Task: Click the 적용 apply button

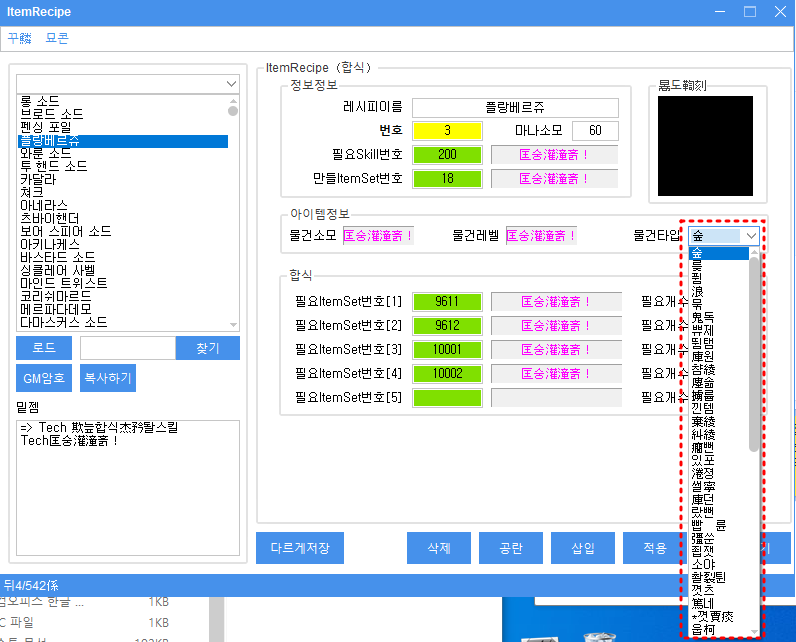Action: pyautogui.click(x=654, y=548)
